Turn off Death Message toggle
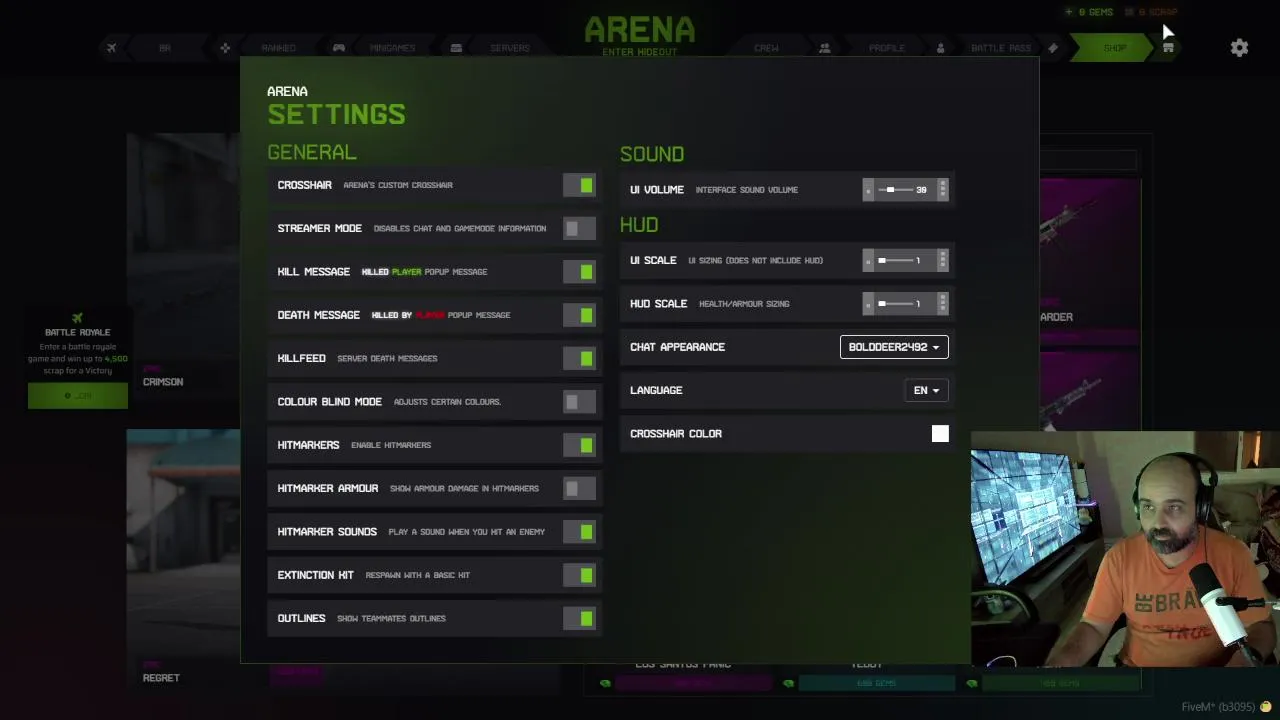Image resolution: width=1280 pixels, height=720 pixels. coord(579,315)
